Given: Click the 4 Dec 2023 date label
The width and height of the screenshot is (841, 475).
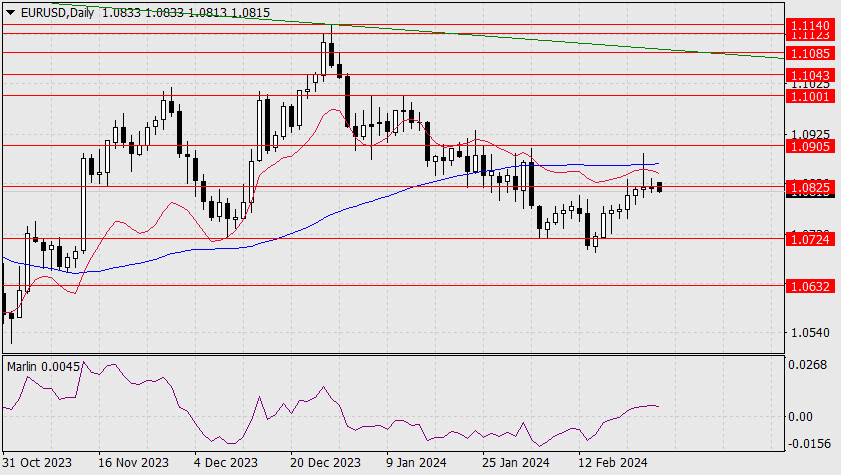Looking at the screenshot, I should click(x=225, y=463).
